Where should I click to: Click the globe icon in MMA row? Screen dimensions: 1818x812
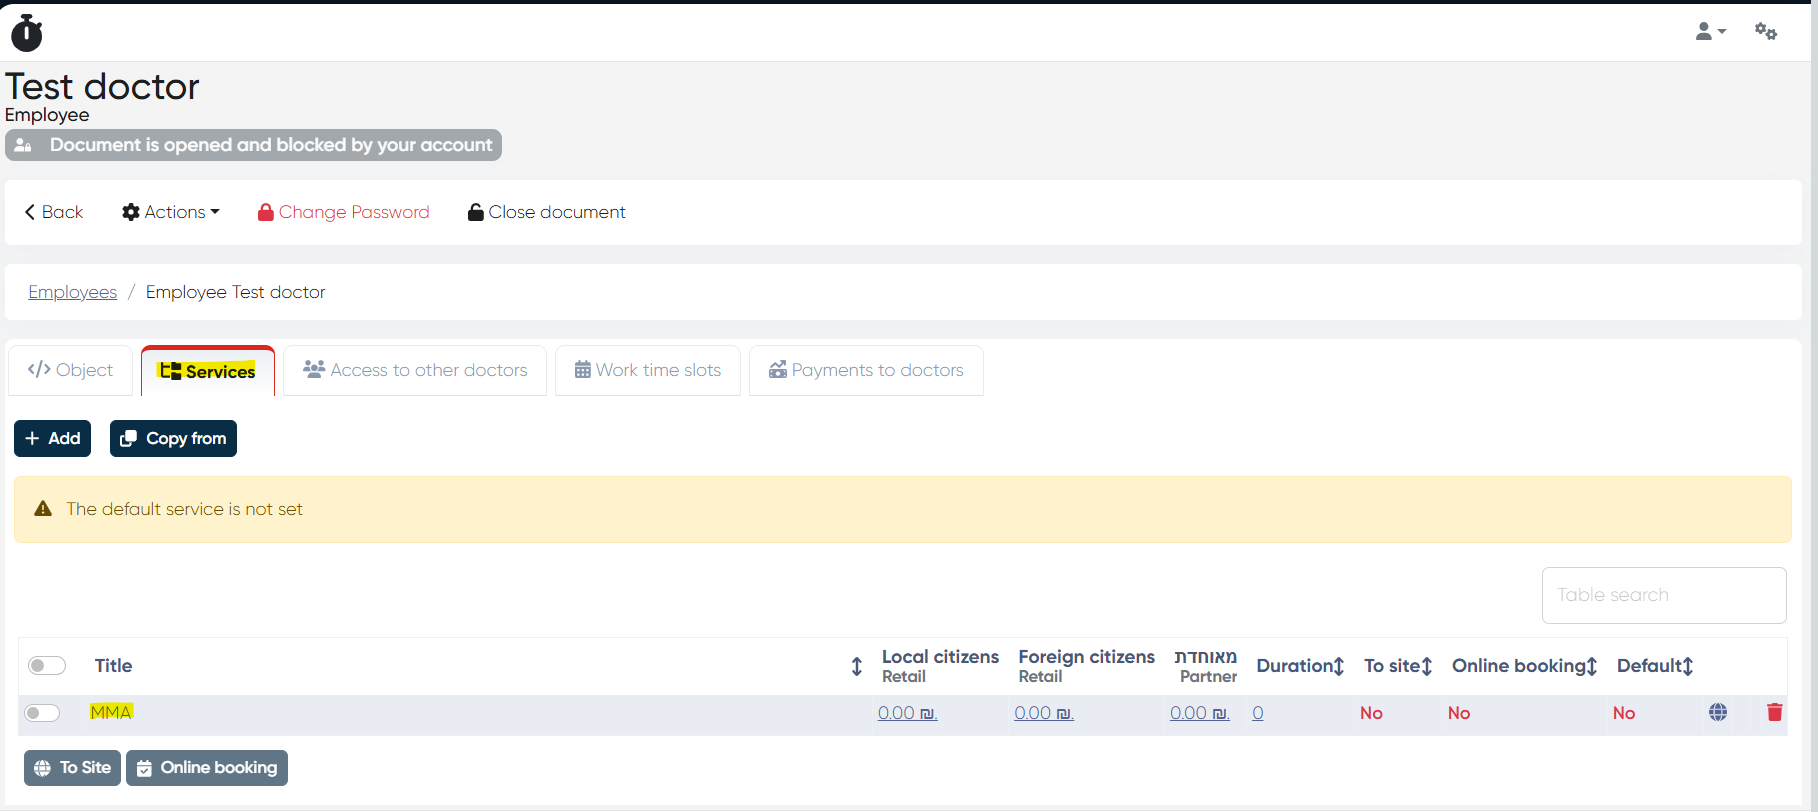click(1717, 712)
